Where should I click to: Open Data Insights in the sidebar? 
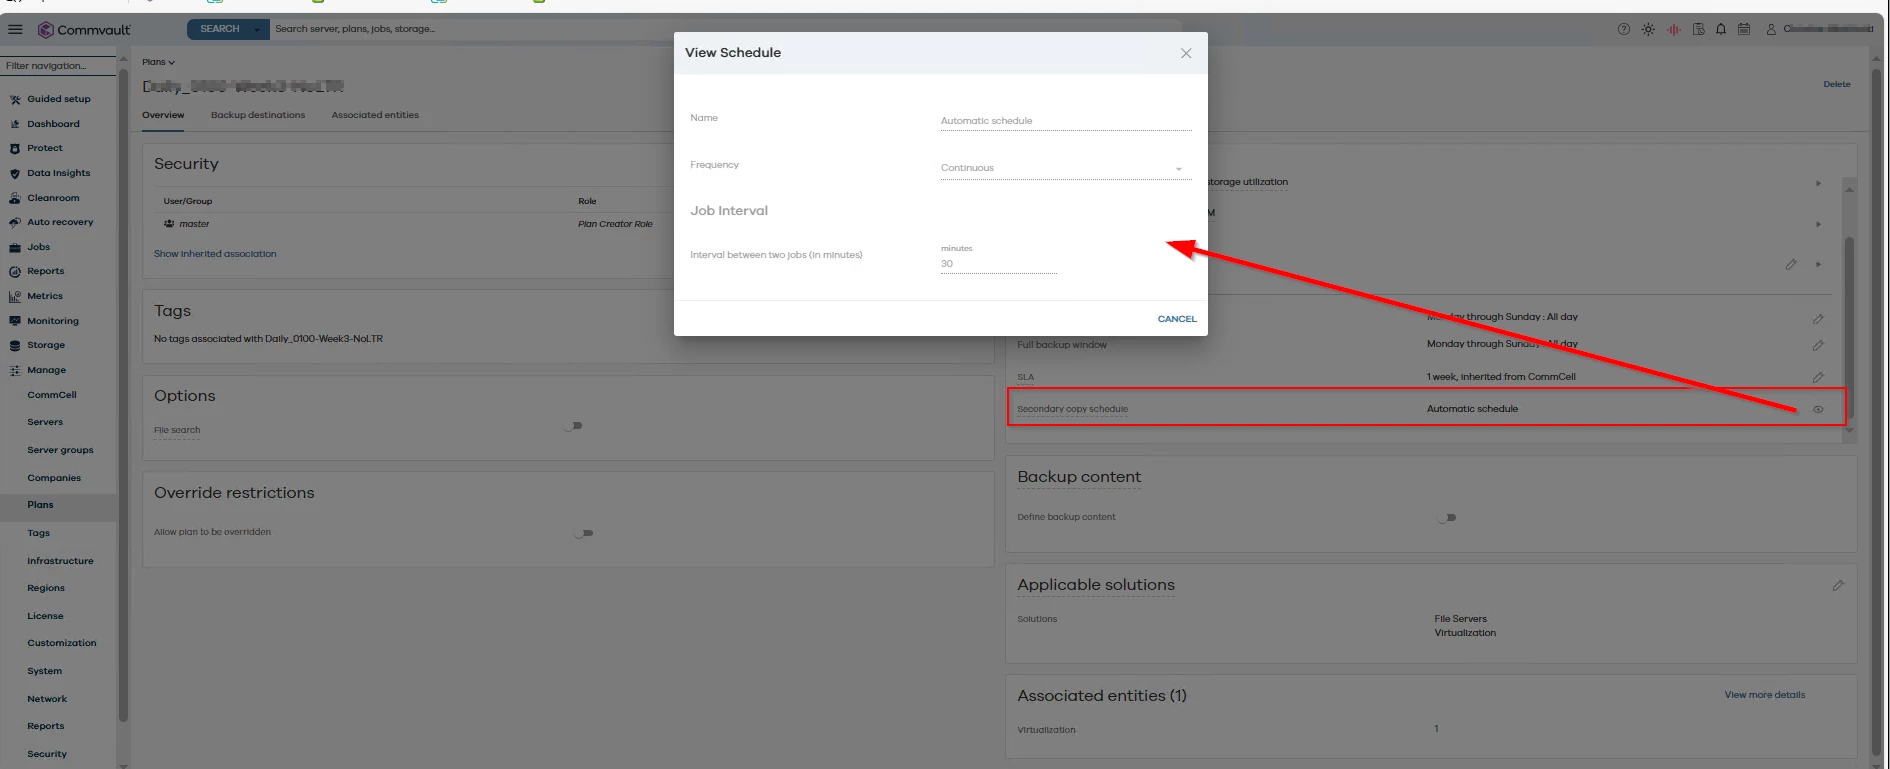[58, 173]
